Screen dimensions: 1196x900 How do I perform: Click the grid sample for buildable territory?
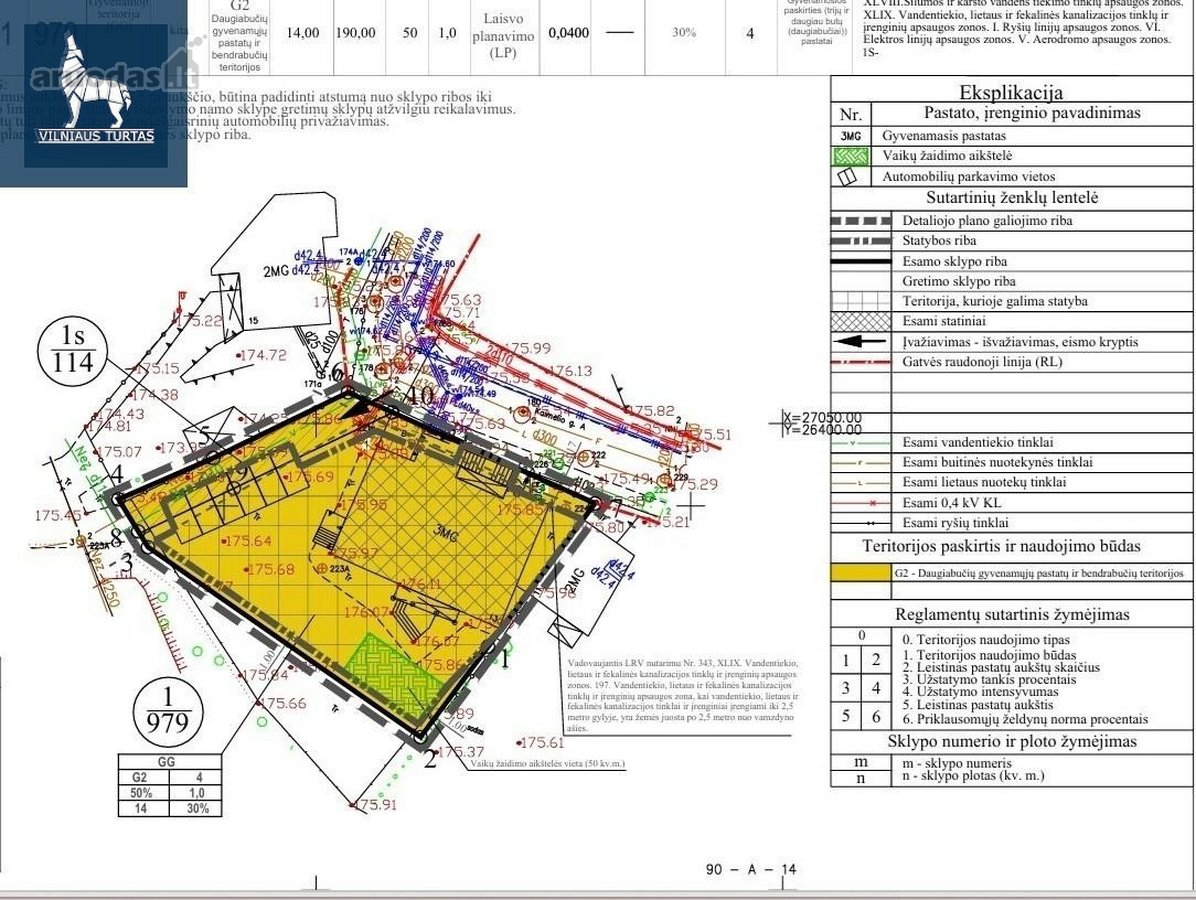click(860, 301)
